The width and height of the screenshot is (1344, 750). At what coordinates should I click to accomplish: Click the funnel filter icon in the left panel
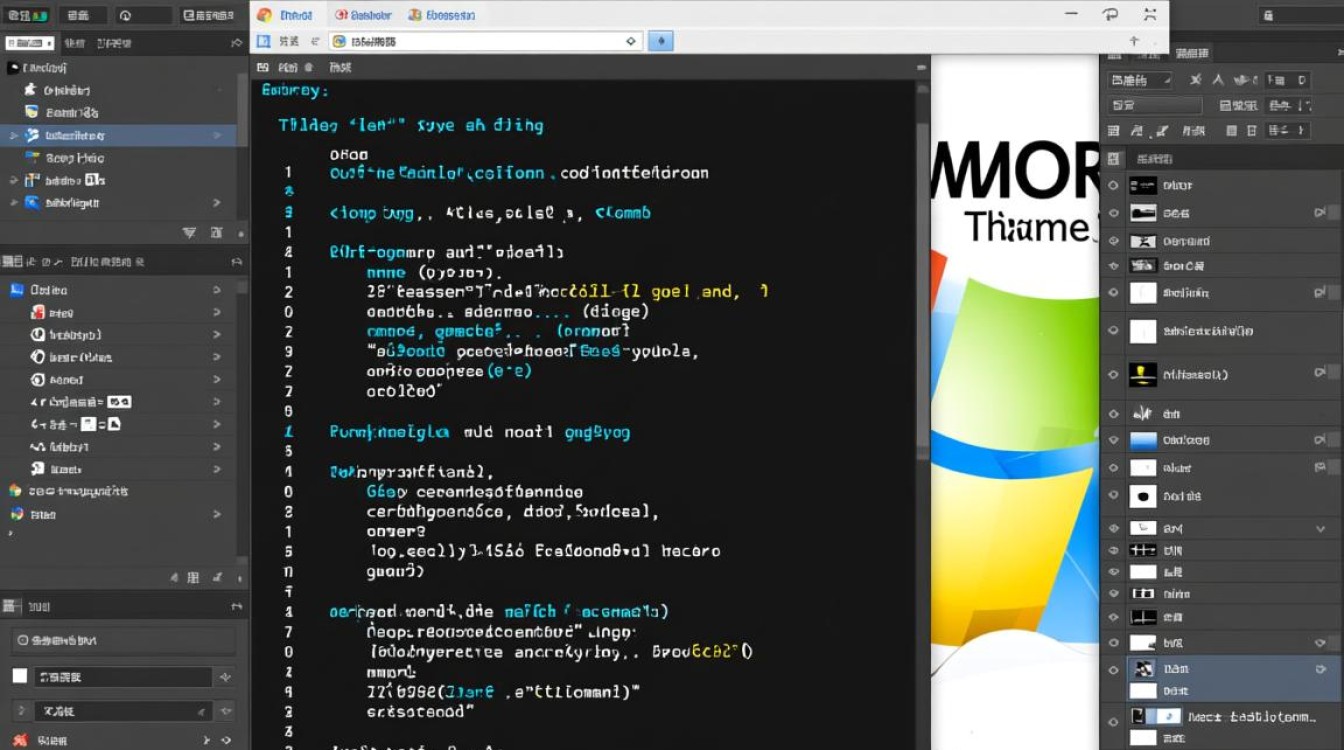(x=189, y=232)
